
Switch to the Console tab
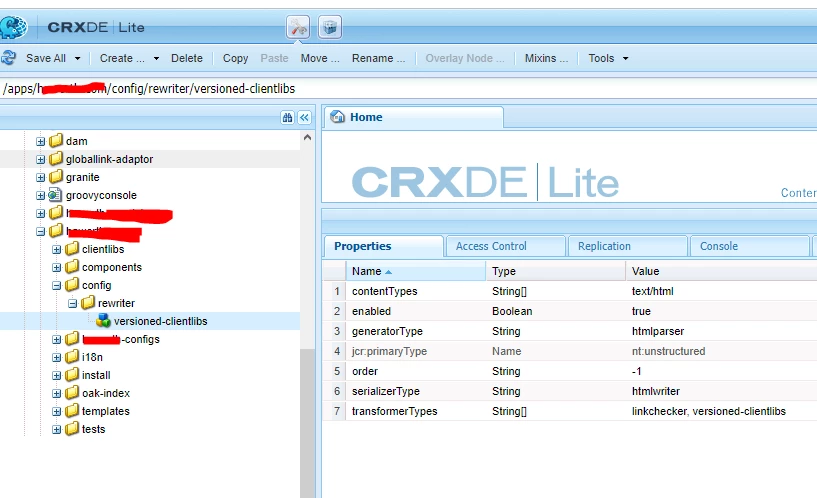click(x=749, y=246)
